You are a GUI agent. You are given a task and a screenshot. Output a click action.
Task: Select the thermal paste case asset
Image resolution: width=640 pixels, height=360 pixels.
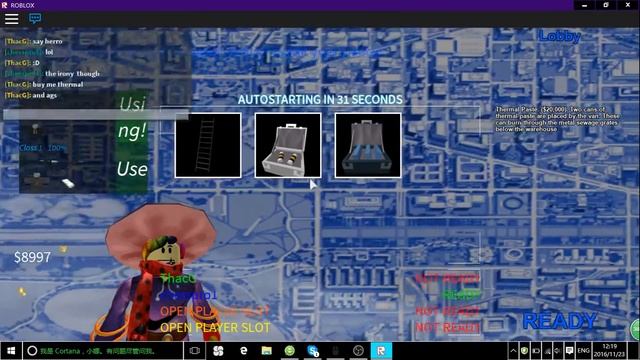(288, 145)
